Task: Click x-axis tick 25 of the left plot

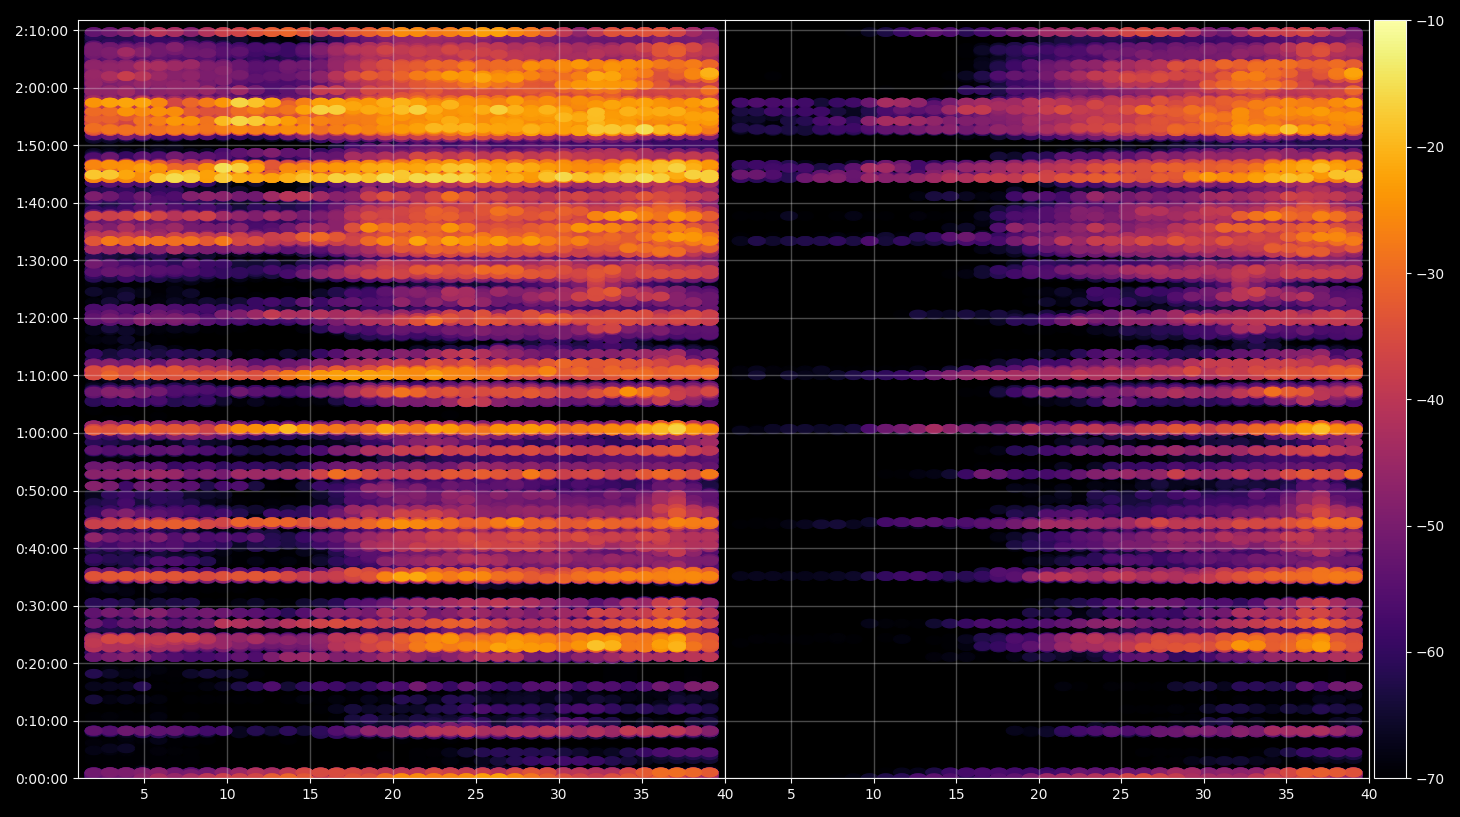Action: pyautogui.click(x=475, y=795)
